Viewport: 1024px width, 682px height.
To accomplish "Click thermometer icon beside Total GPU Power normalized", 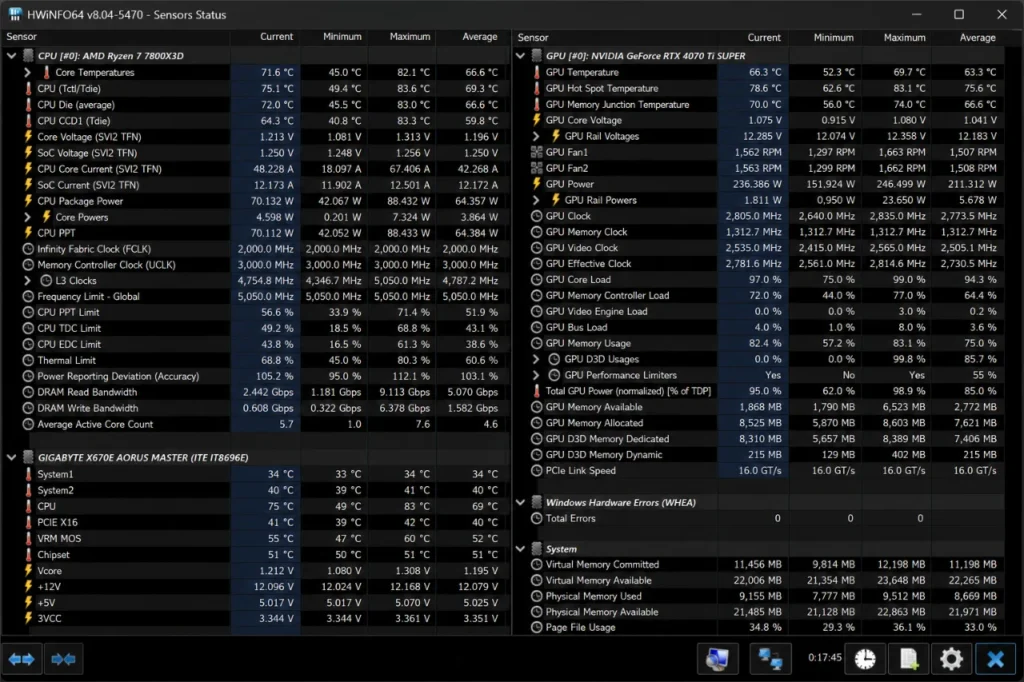I will tap(537, 391).
